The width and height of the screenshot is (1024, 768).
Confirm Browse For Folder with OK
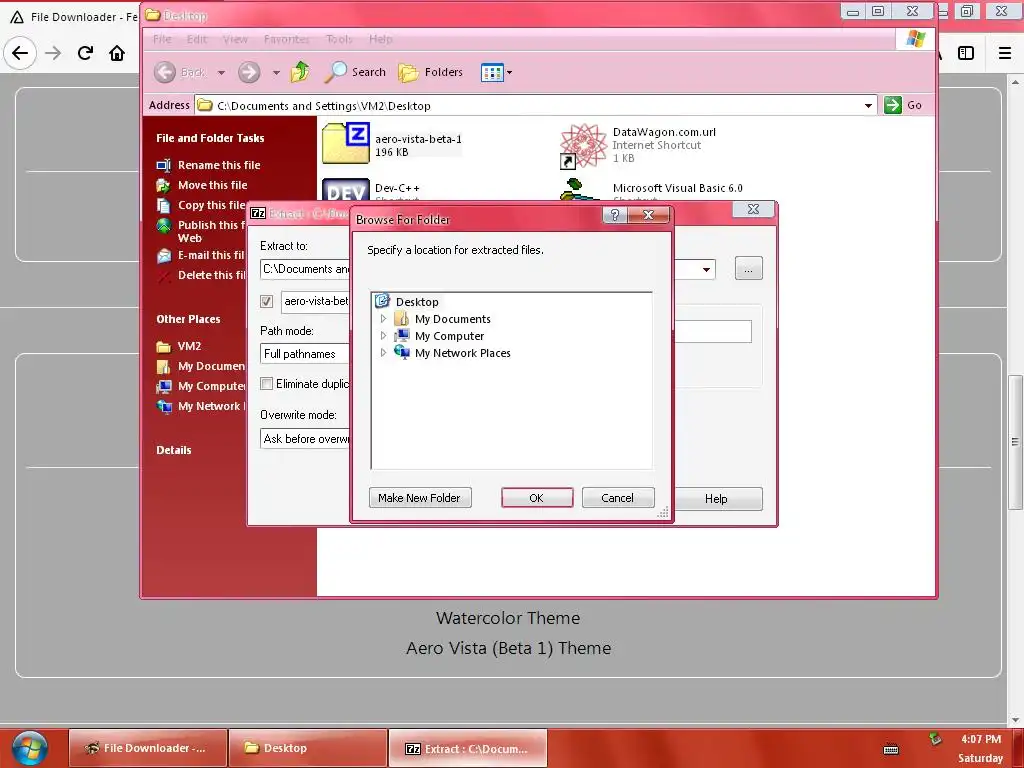537,498
